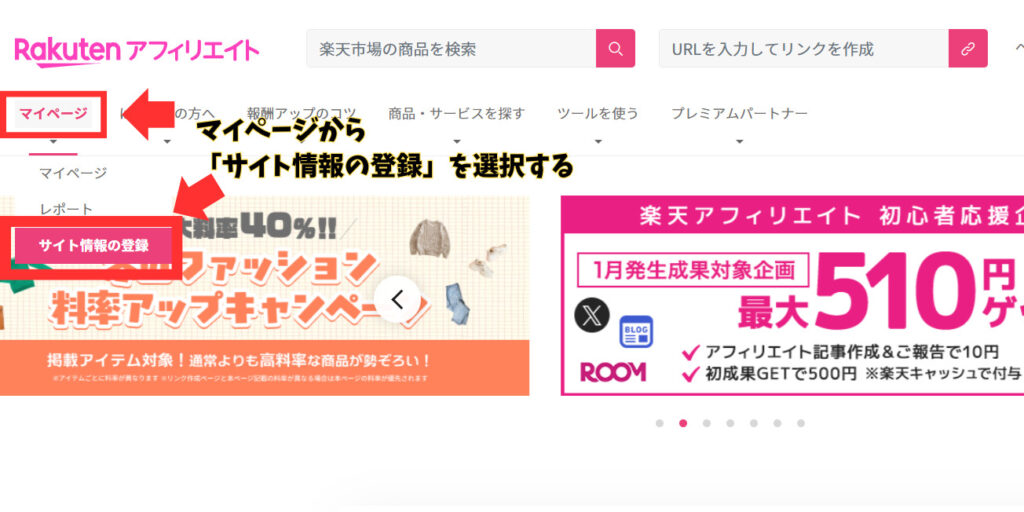Click the Rakuten Affiliate logo
1024x512 pixels.
(136, 51)
